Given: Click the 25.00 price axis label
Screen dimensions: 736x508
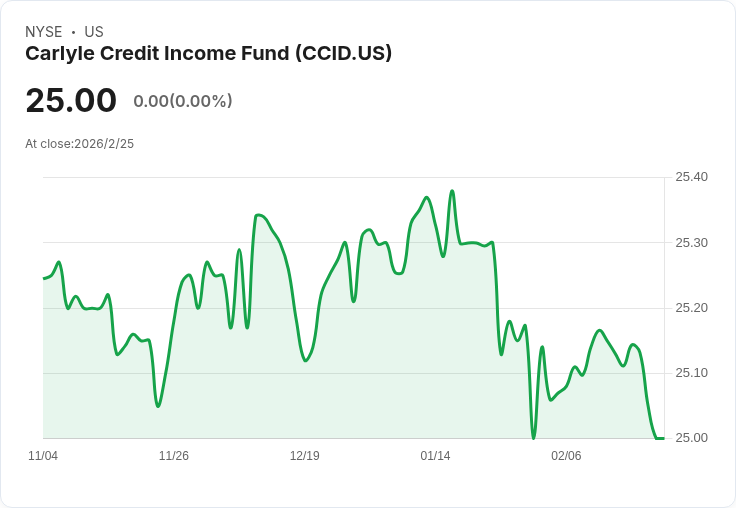Looking at the screenshot, I should (691, 438).
